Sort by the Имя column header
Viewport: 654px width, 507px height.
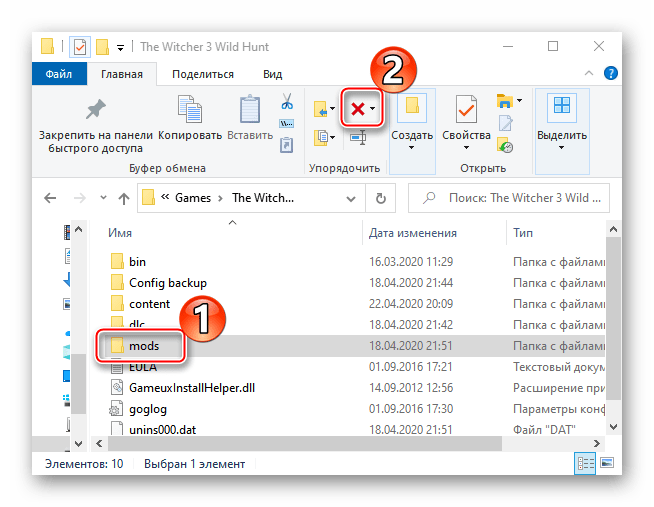(120, 233)
